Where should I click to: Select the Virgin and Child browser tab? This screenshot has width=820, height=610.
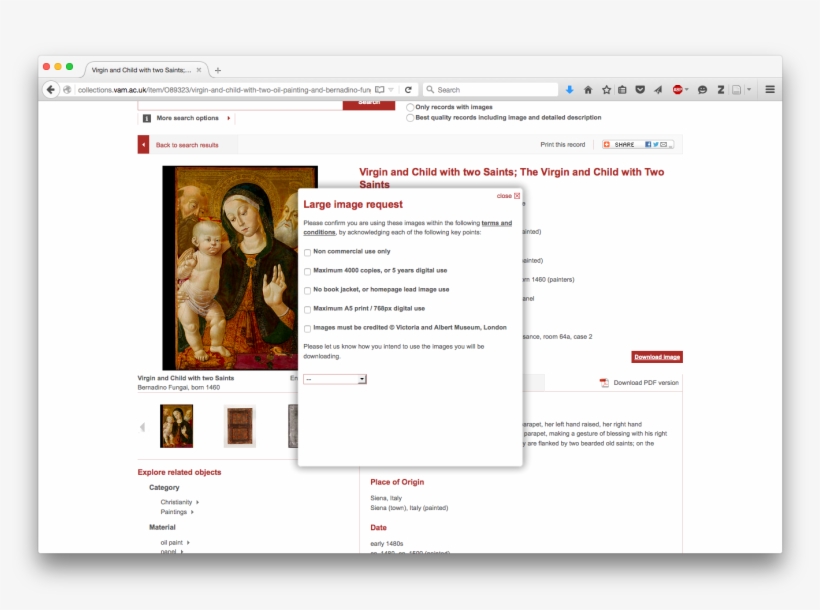(146, 70)
